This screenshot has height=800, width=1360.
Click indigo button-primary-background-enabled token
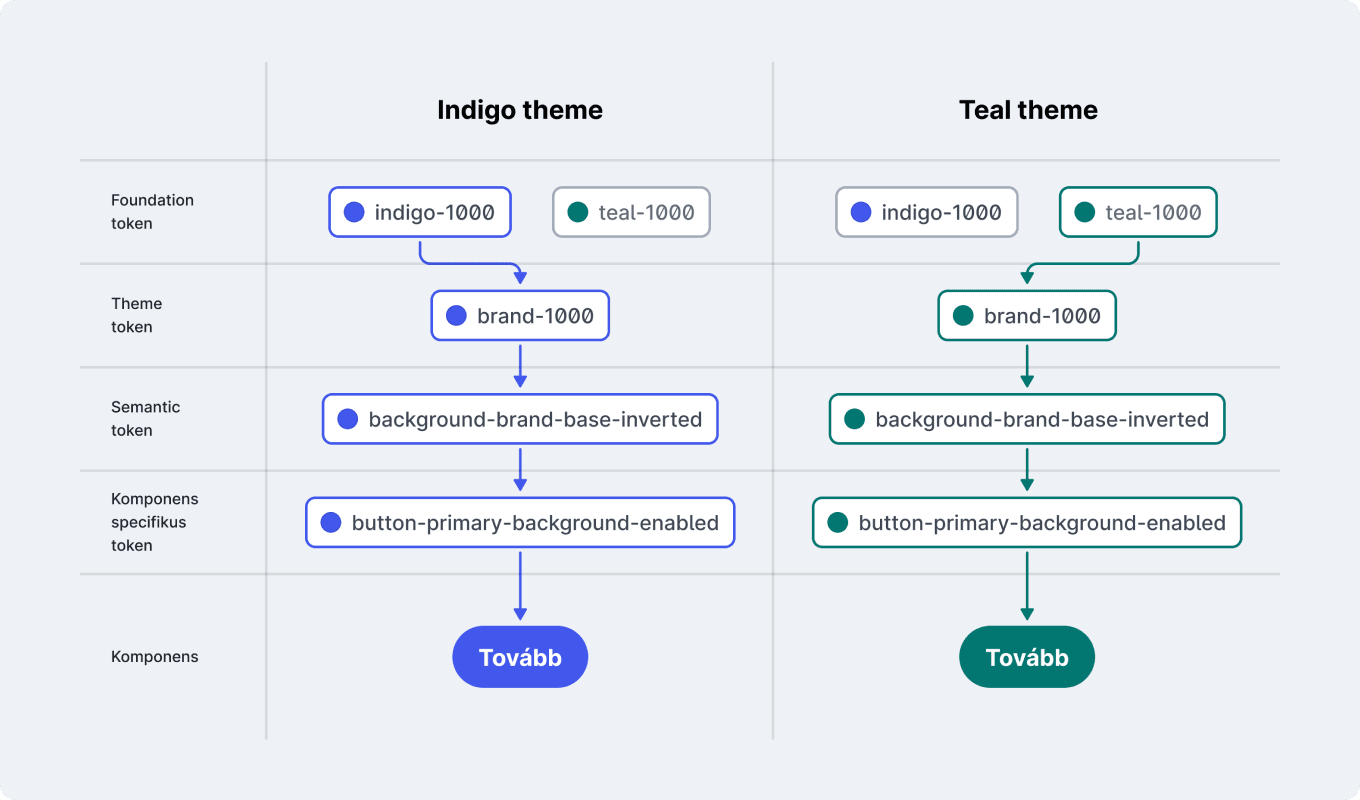tap(520, 523)
